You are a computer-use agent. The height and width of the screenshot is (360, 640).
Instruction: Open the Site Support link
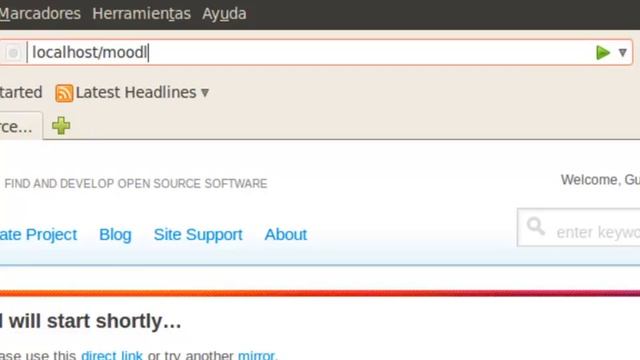click(x=198, y=235)
